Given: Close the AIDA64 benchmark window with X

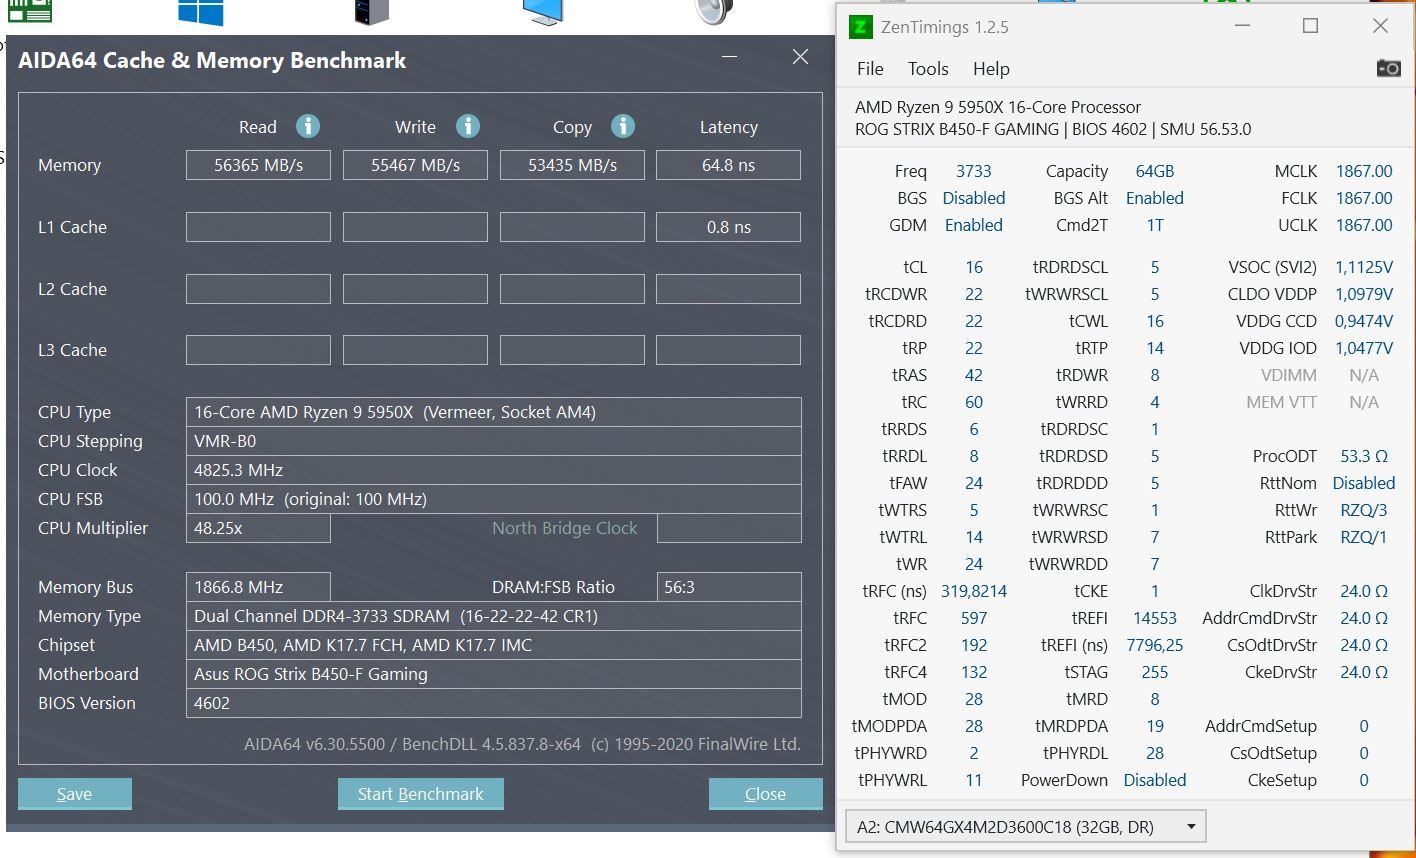Looking at the screenshot, I should tap(800, 57).
